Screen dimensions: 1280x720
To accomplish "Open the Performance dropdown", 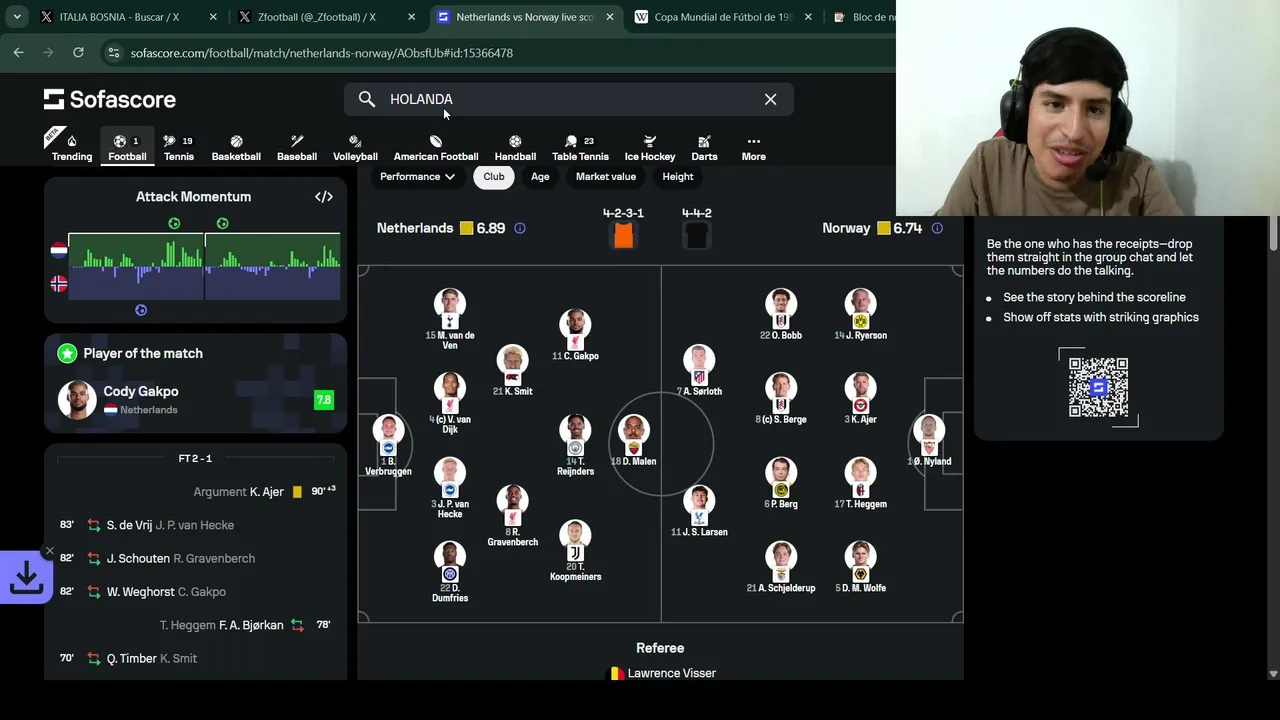I will click(417, 176).
